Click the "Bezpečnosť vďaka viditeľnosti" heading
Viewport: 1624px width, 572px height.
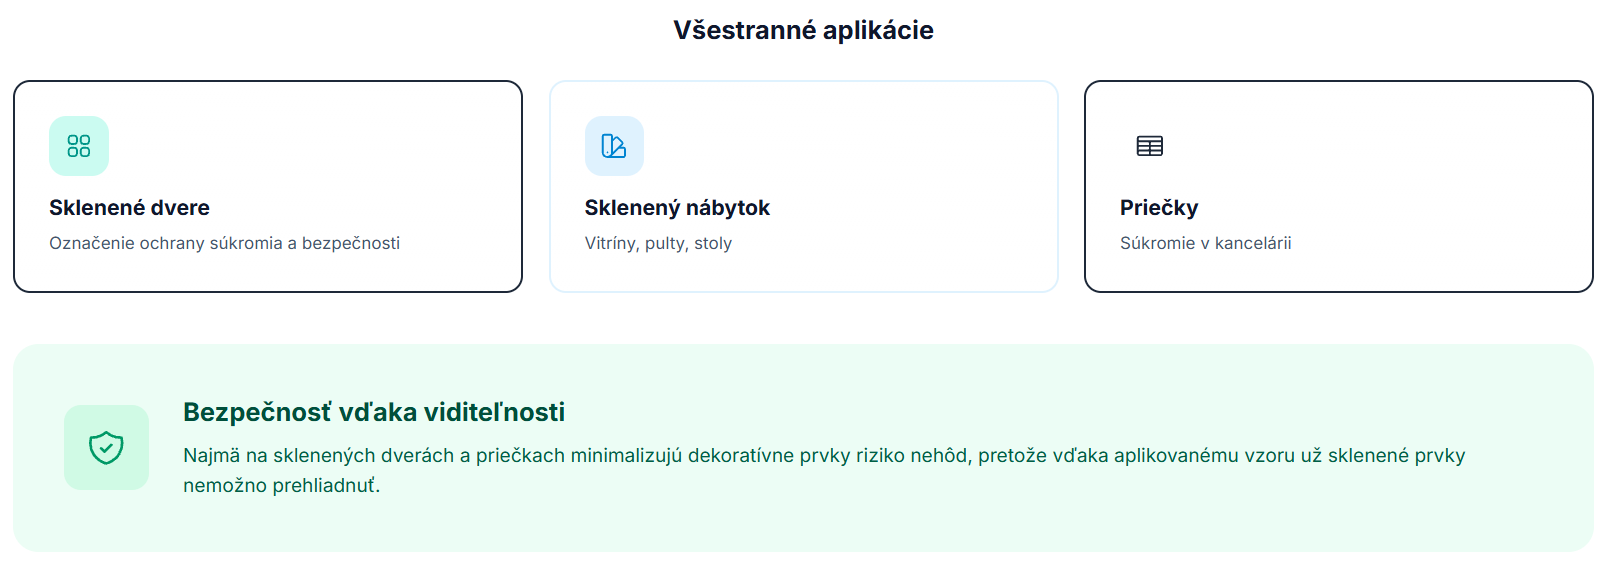point(374,412)
